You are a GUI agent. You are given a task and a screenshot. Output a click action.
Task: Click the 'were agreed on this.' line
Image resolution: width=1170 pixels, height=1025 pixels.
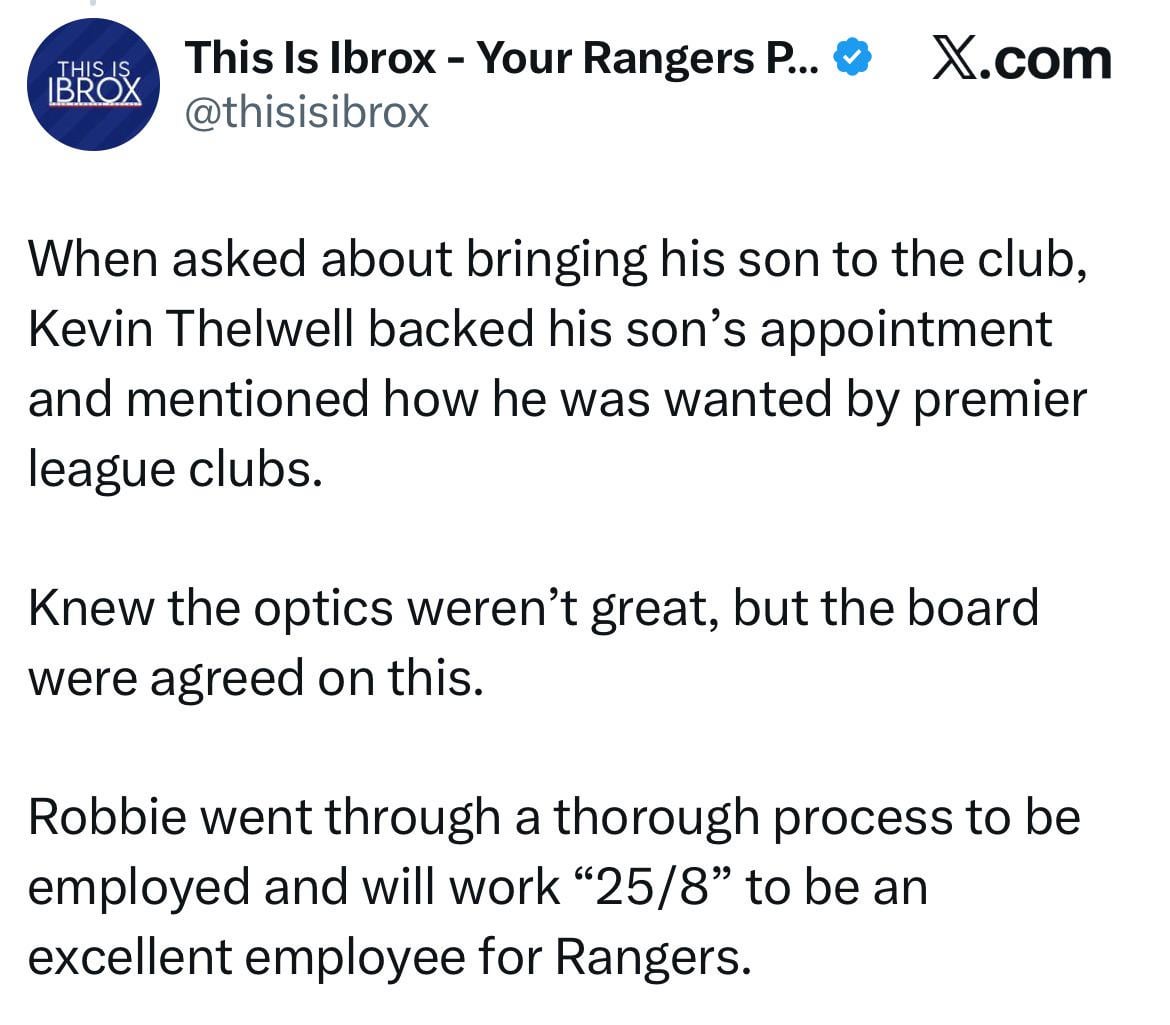pos(256,678)
